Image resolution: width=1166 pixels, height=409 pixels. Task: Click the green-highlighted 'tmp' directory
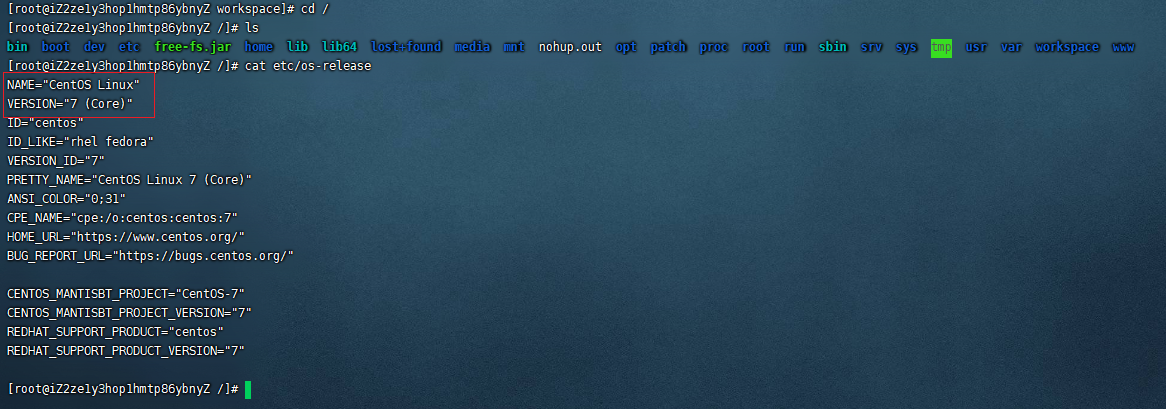941,47
